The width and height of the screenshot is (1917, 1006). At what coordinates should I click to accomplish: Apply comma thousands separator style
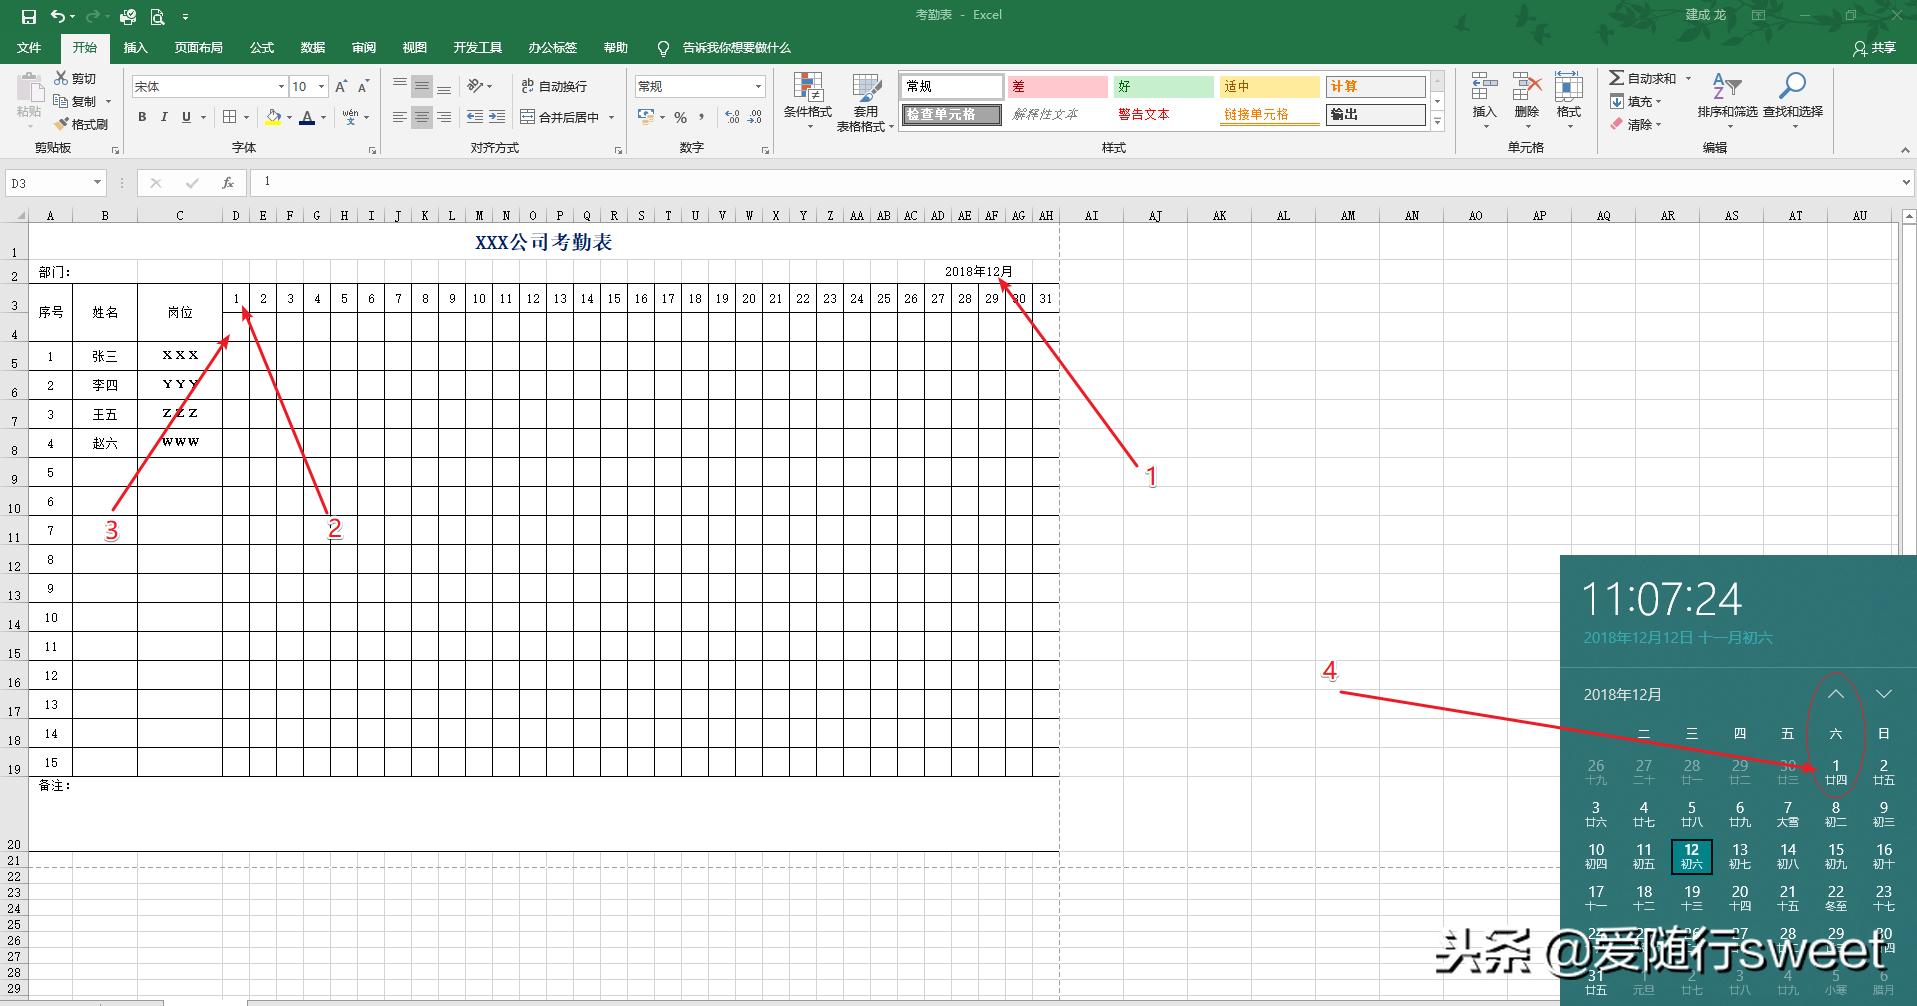click(x=702, y=117)
